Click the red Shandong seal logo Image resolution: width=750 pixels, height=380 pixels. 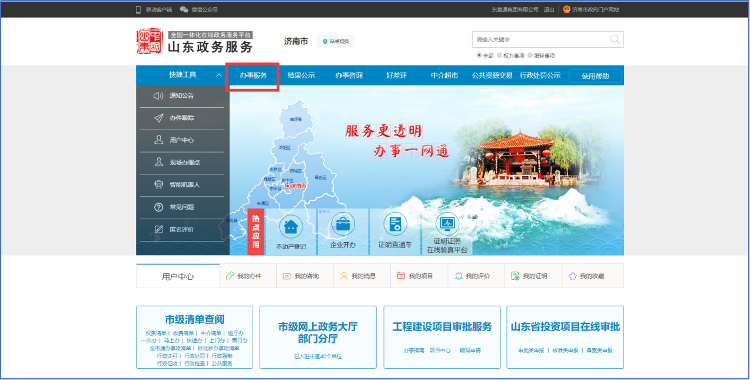pyautogui.click(x=149, y=41)
